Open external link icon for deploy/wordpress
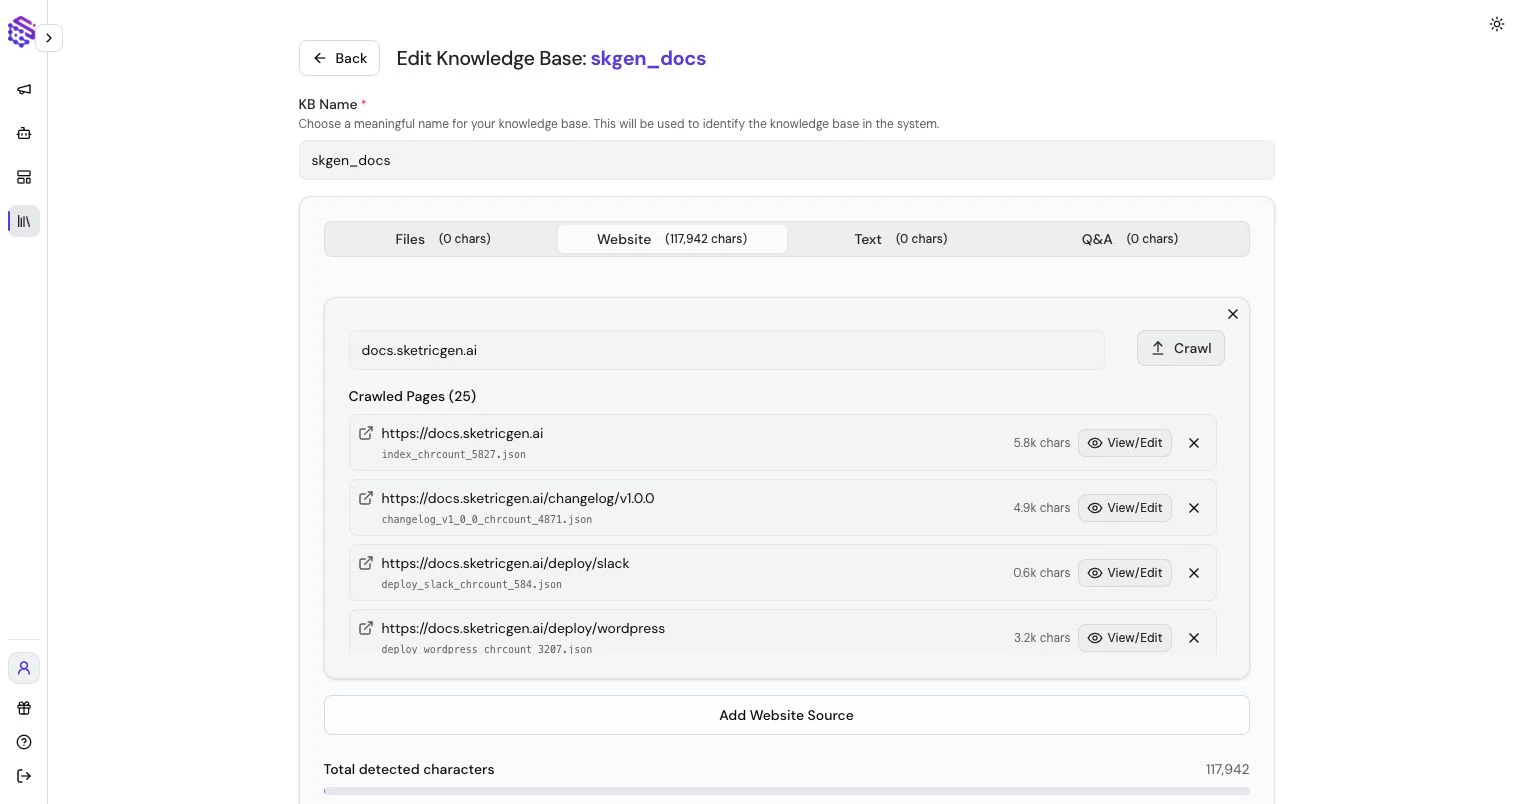This screenshot has width=1525, height=804. (366, 628)
